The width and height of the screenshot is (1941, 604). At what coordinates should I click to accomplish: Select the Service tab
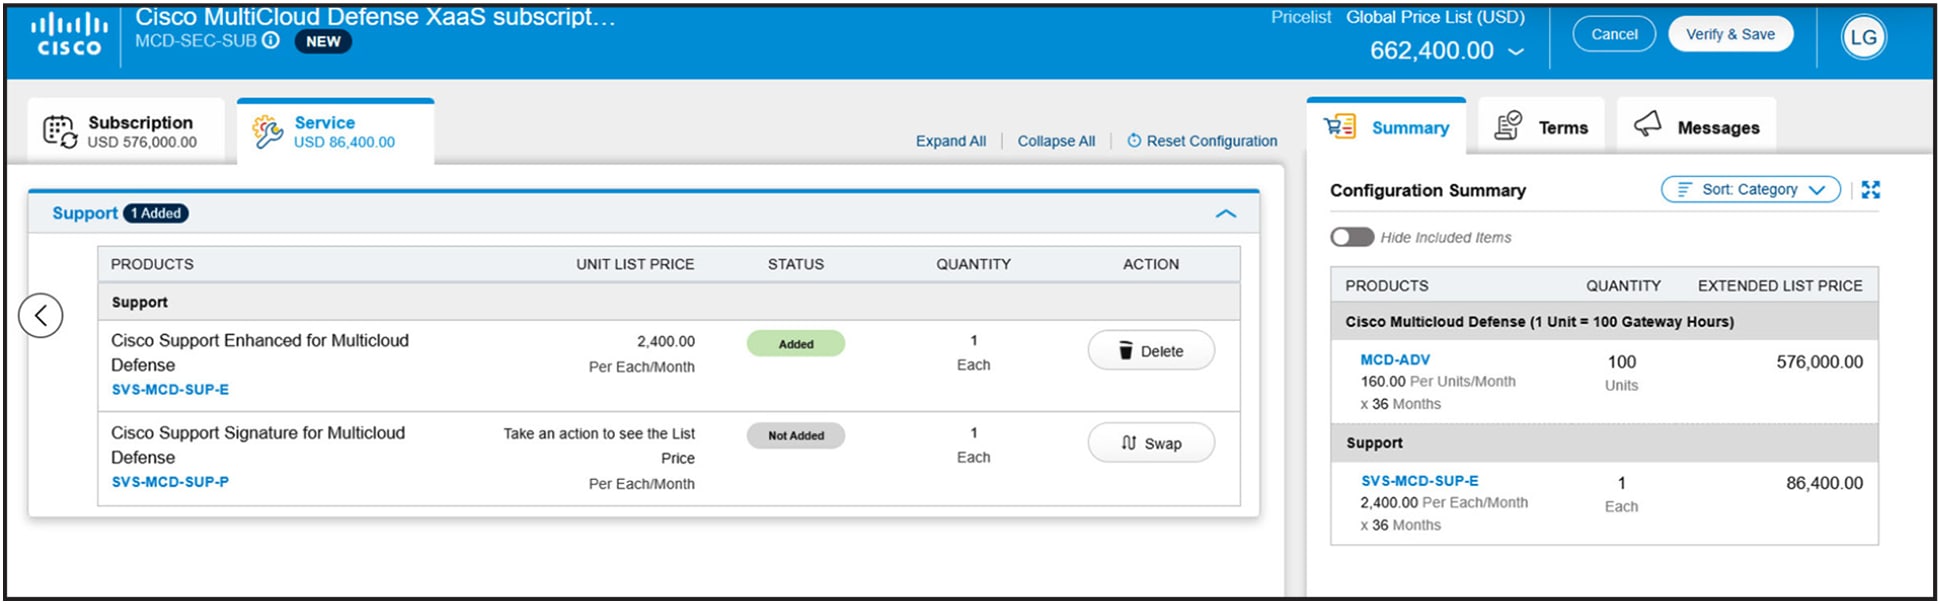(x=335, y=131)
